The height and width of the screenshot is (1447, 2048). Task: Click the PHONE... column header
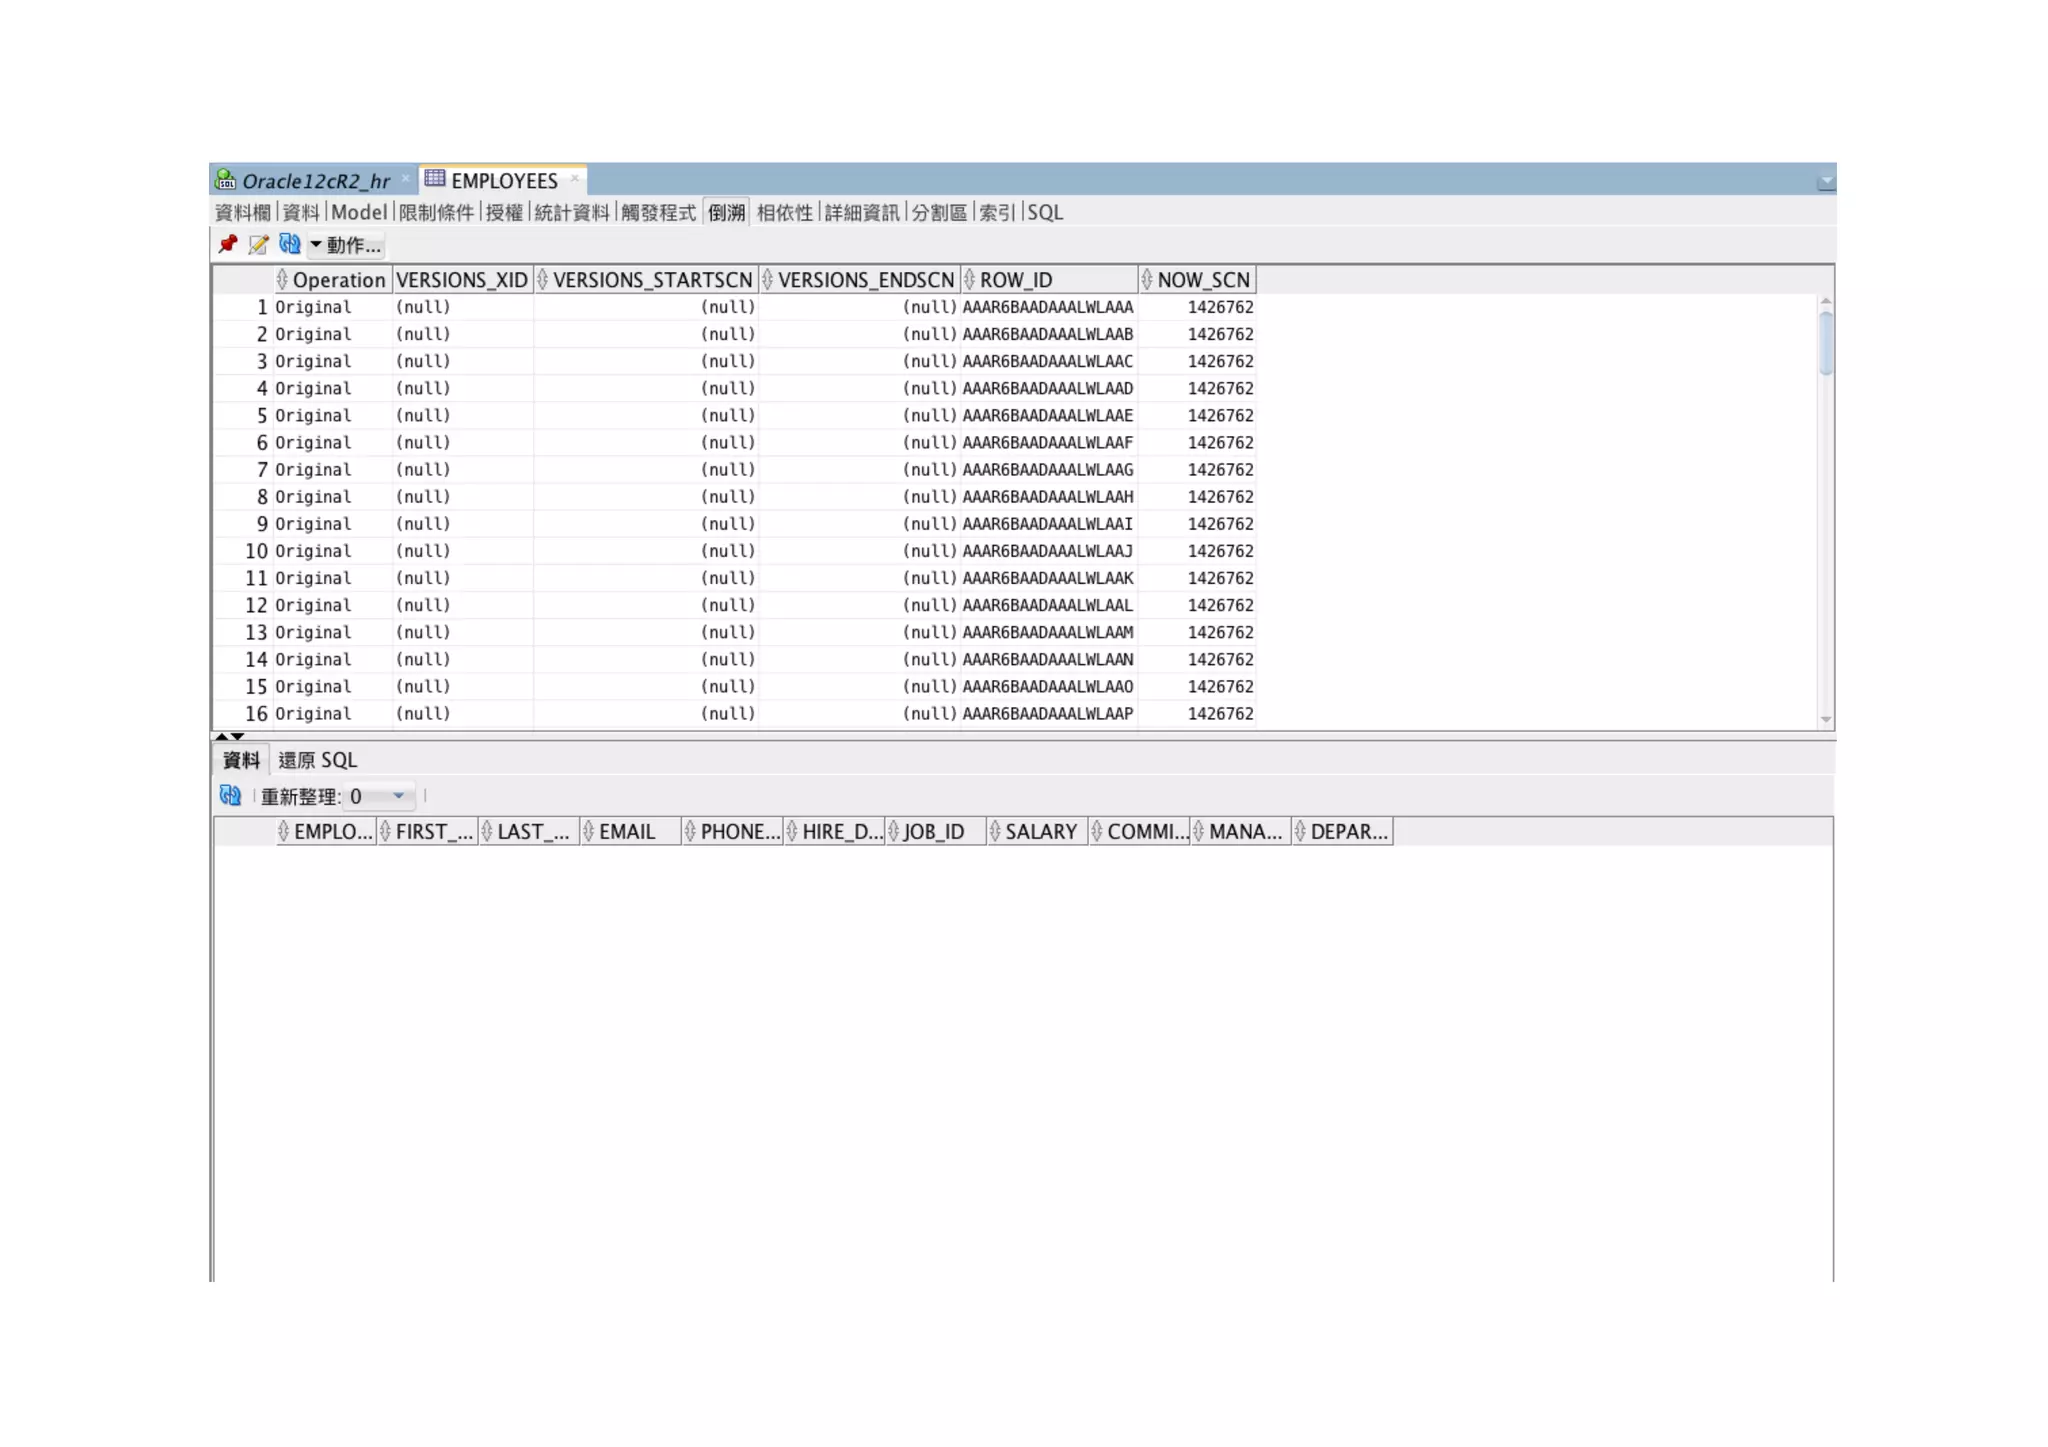pyautogui.click(x=733, y=832)
